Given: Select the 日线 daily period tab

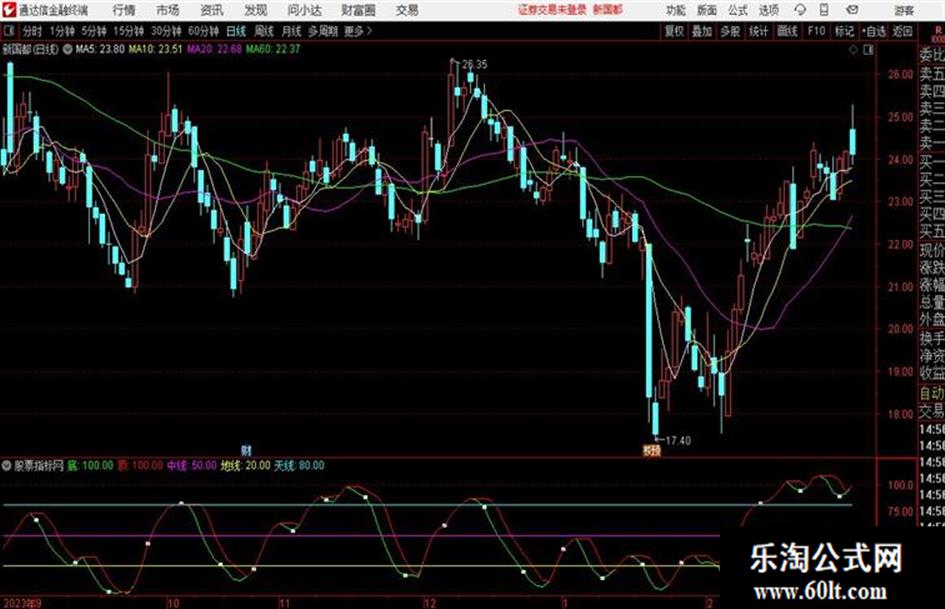Looking at the screenshot, I should (x=236, y=31).
